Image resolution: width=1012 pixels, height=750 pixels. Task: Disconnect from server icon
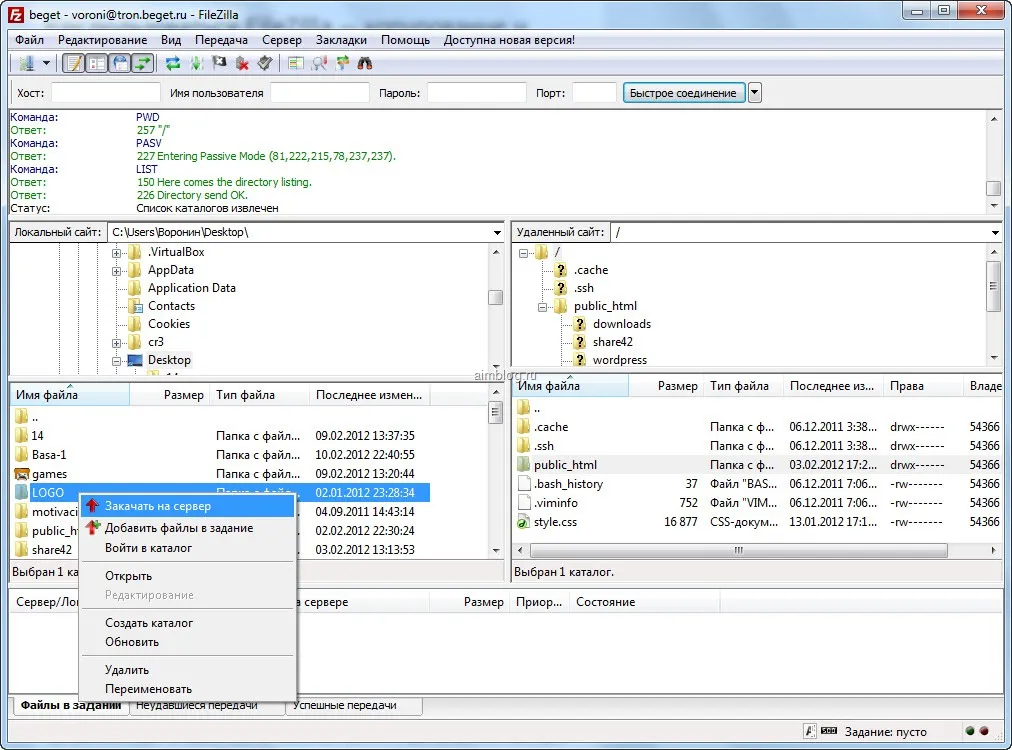(242, 63)
